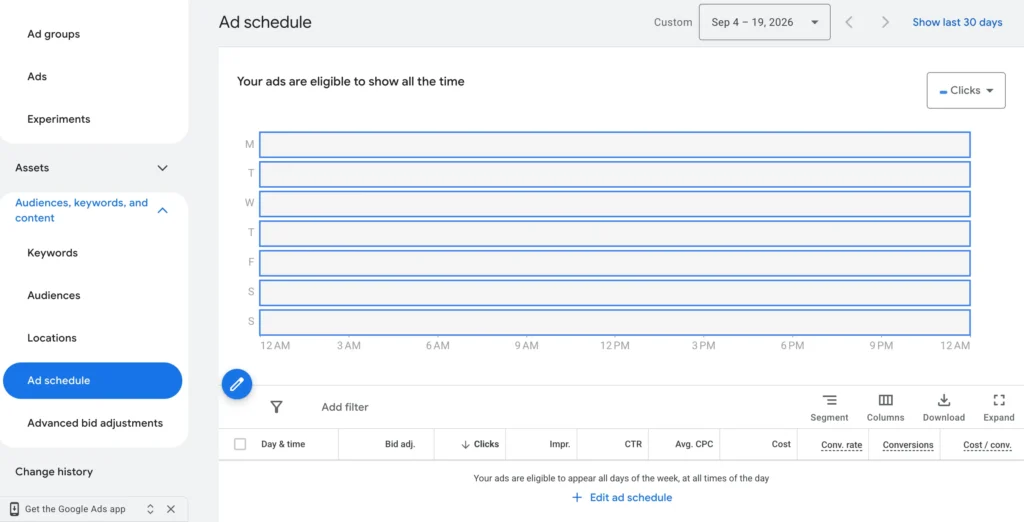The width and height of the screenshot is (1024, 522).
Task: Sort by the Impr. column
Action: pos(560,444)
